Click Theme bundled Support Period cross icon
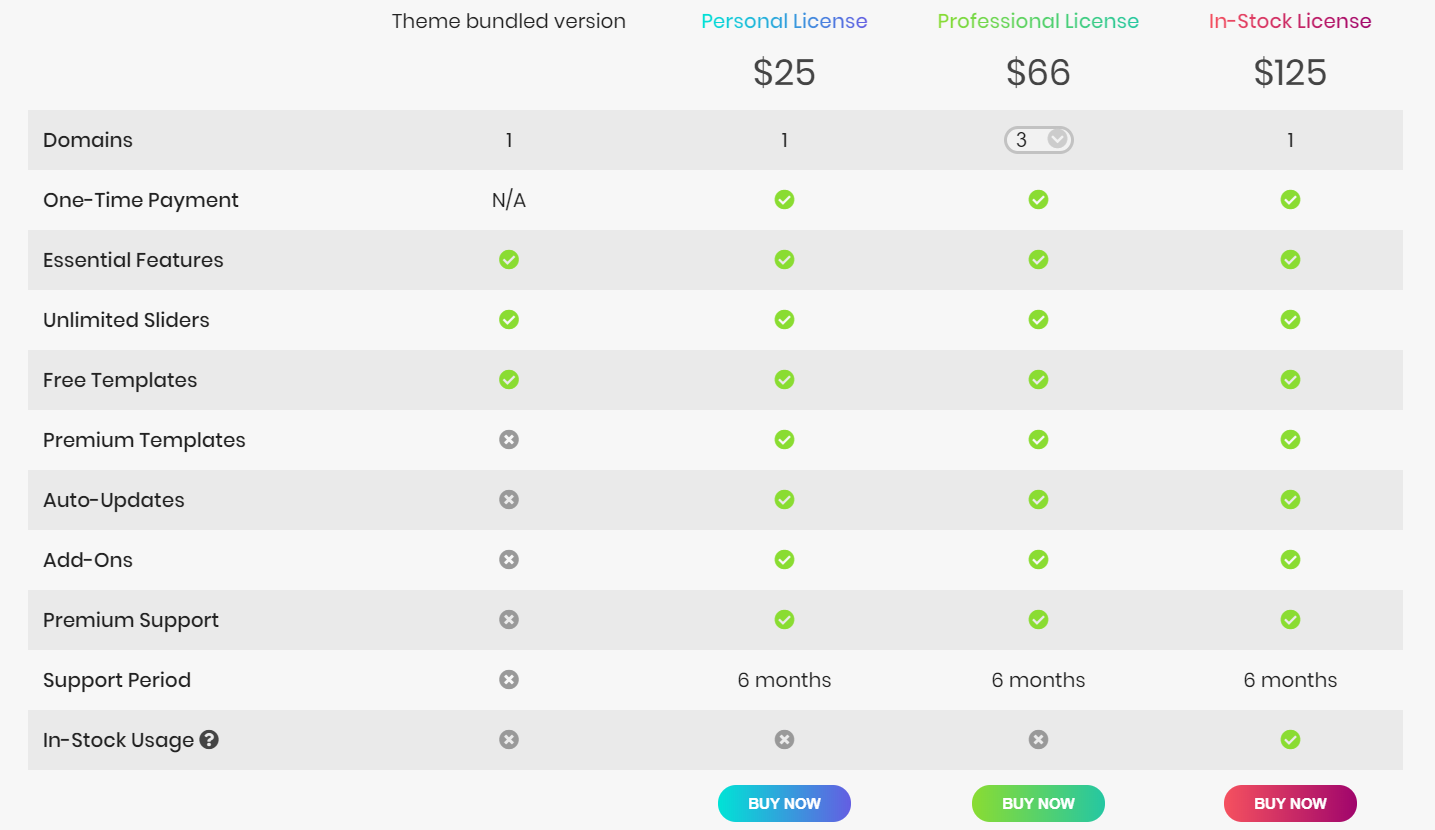1435x830 pixels. click(x=509, y=680)
